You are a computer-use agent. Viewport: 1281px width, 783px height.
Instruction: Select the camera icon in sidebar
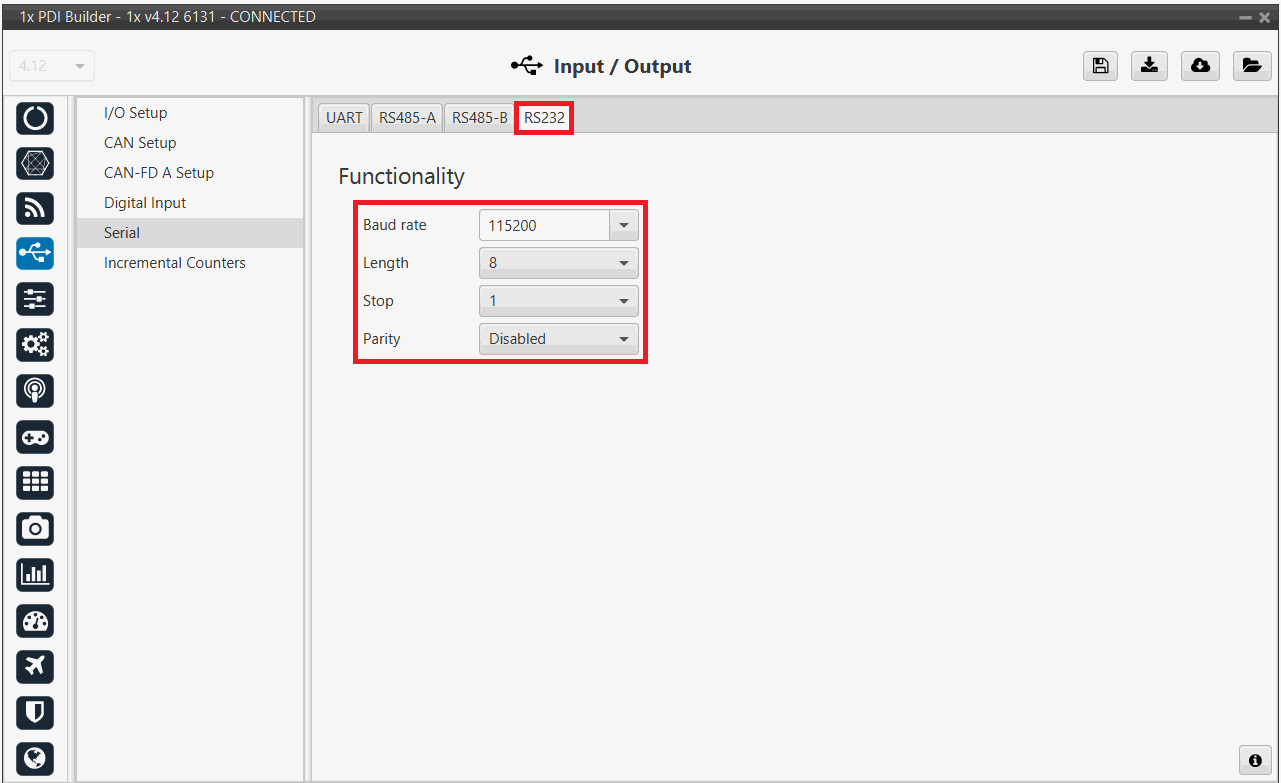pyautogui.click(x=35, y=528)
